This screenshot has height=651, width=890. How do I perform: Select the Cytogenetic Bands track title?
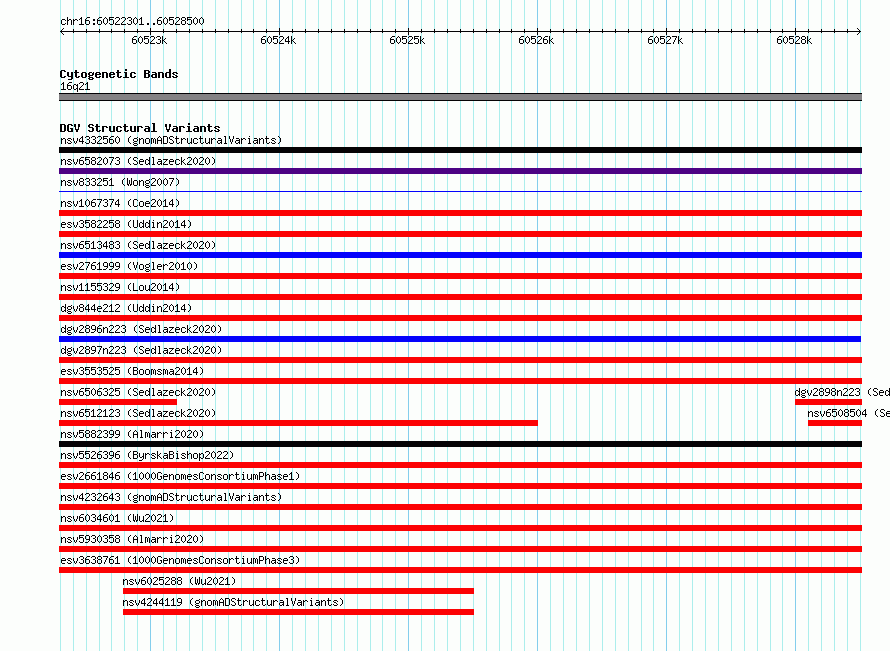pos(119,74)
